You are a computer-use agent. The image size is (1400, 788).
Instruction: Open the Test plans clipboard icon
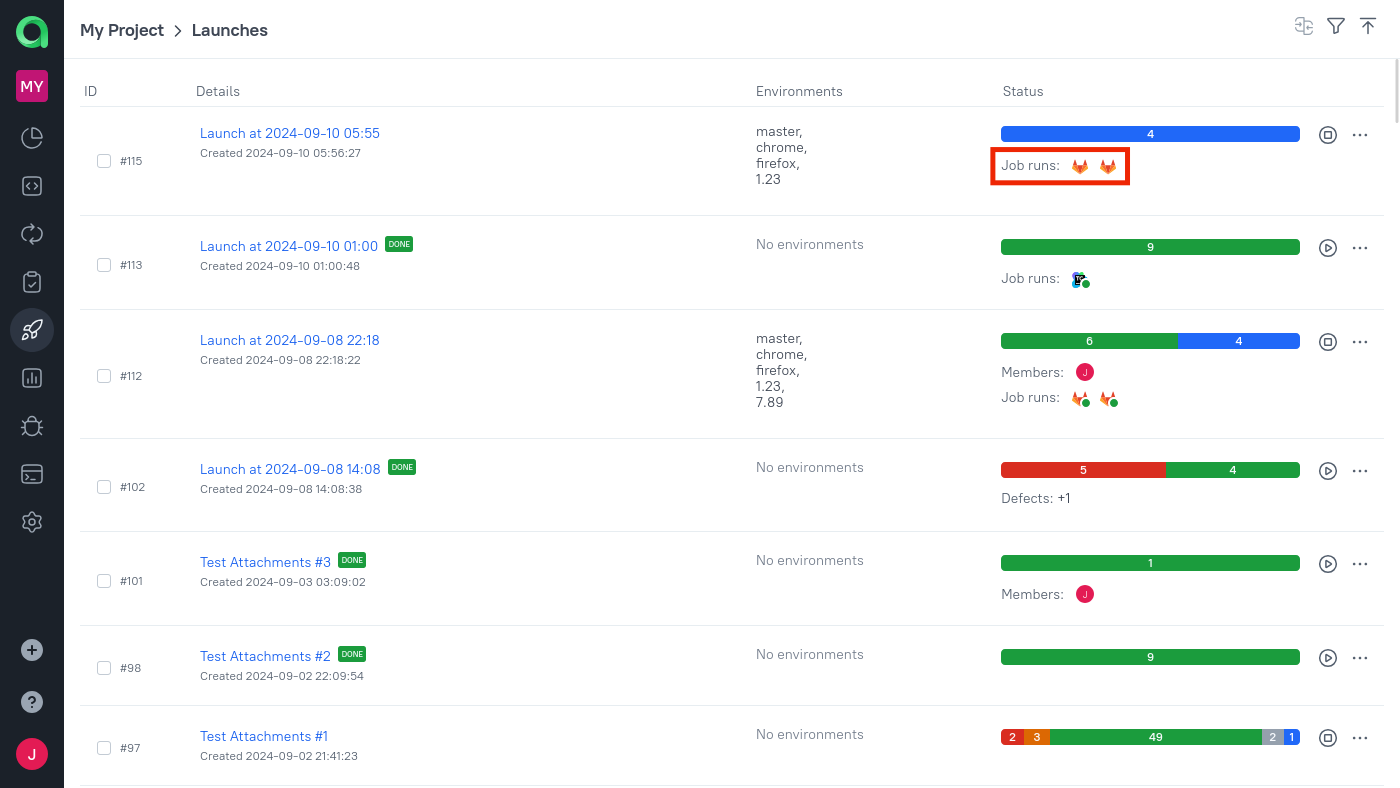click(32, 282)
